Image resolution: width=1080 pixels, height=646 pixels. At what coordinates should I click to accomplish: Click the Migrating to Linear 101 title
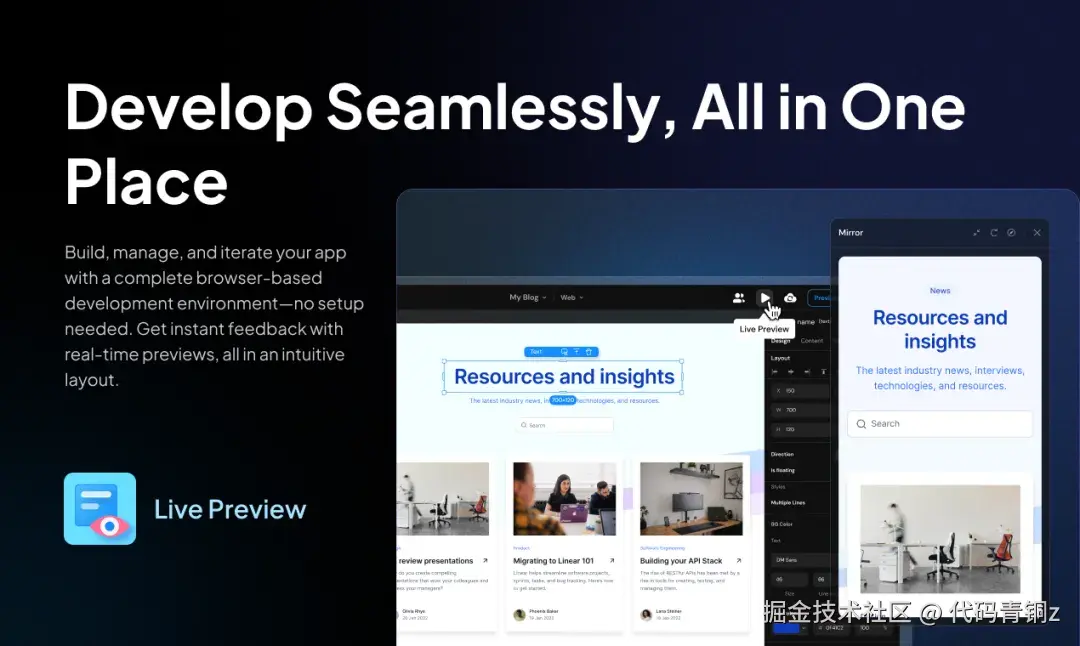tap(553, 561)
